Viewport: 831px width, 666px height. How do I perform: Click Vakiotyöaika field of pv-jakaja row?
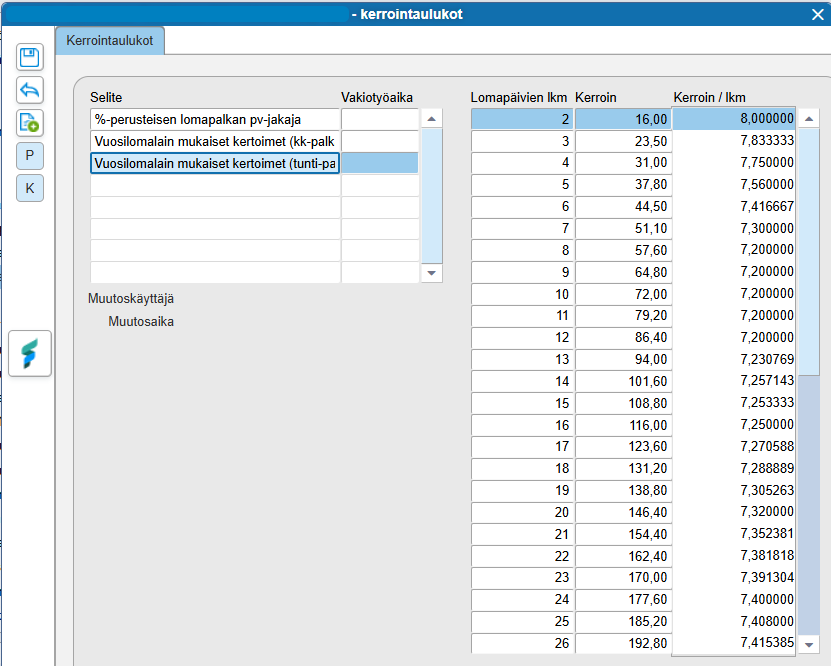379,120
